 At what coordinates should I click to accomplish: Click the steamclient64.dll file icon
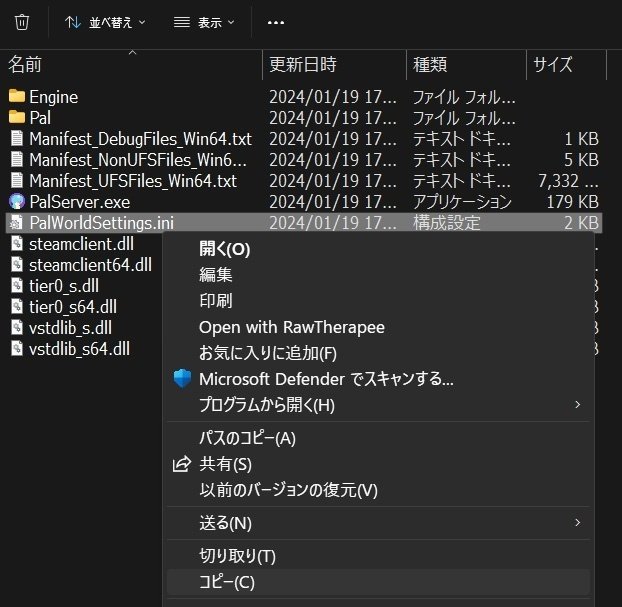[17, 265]
